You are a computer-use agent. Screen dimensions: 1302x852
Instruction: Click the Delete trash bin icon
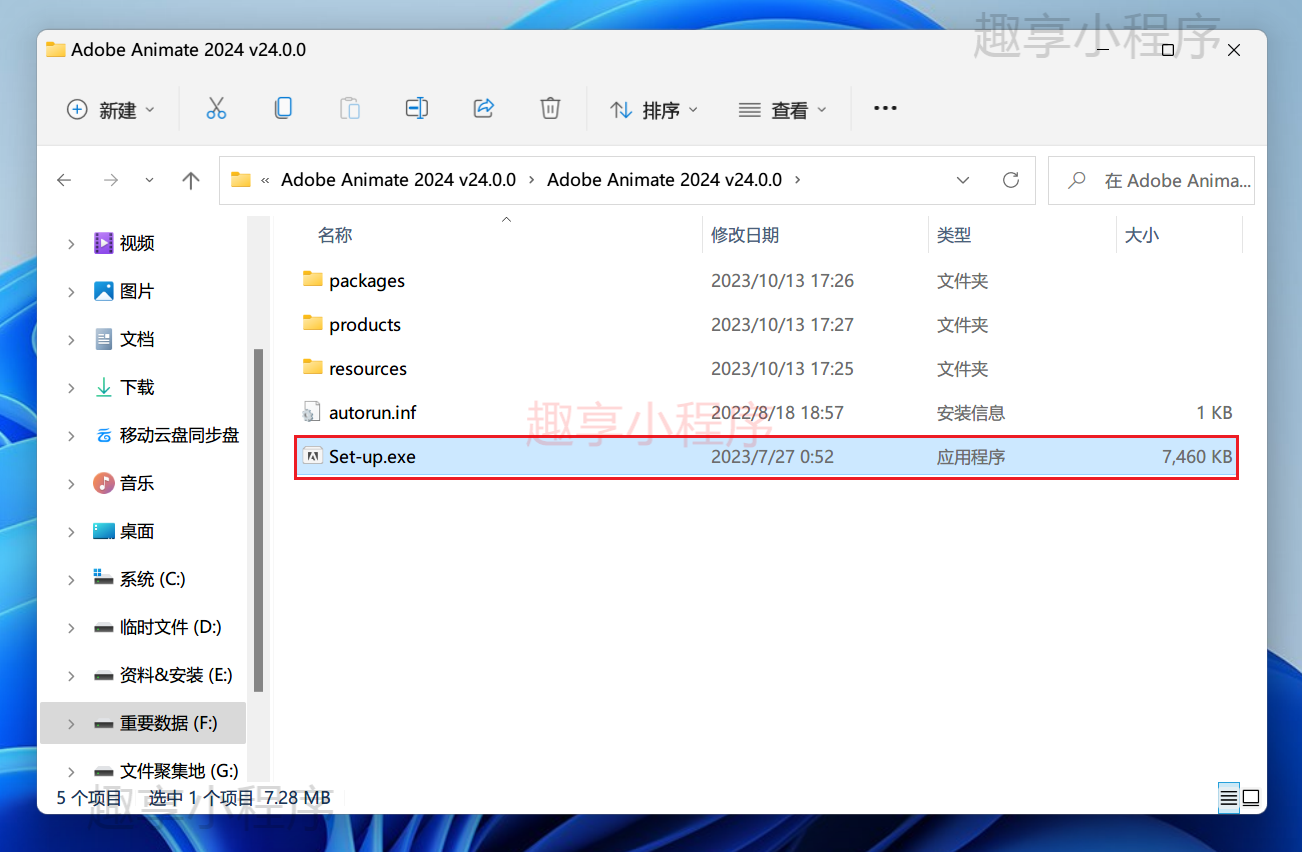[x=550, y=108]
